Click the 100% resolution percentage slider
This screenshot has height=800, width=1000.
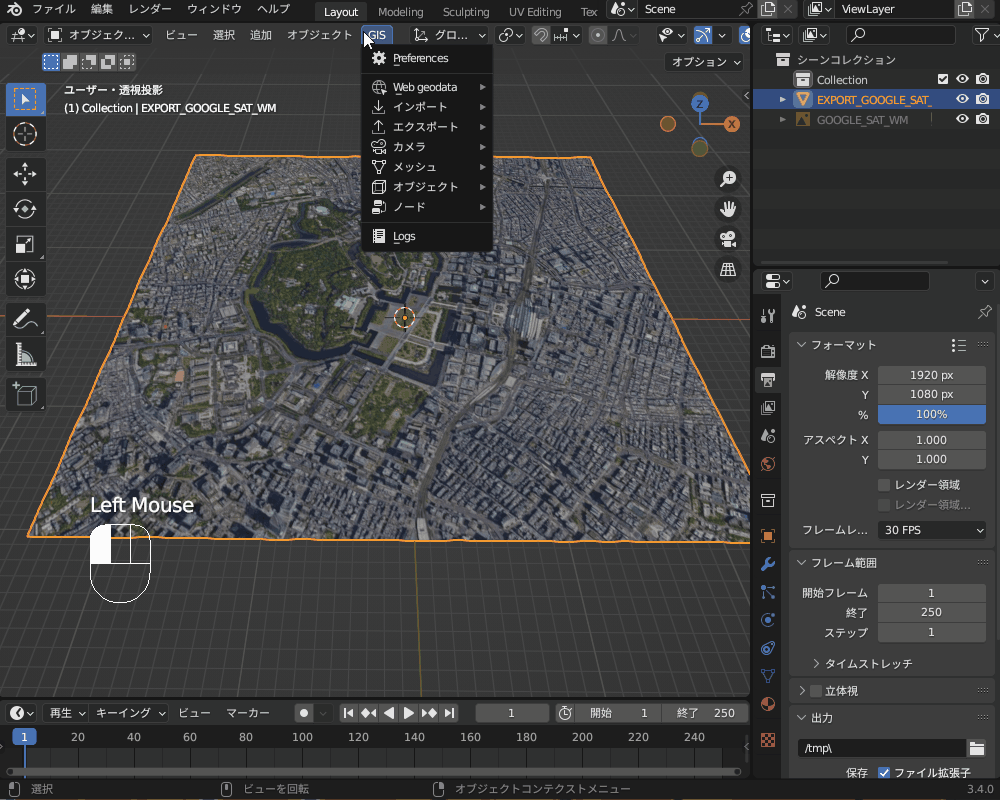click(932, 414)
